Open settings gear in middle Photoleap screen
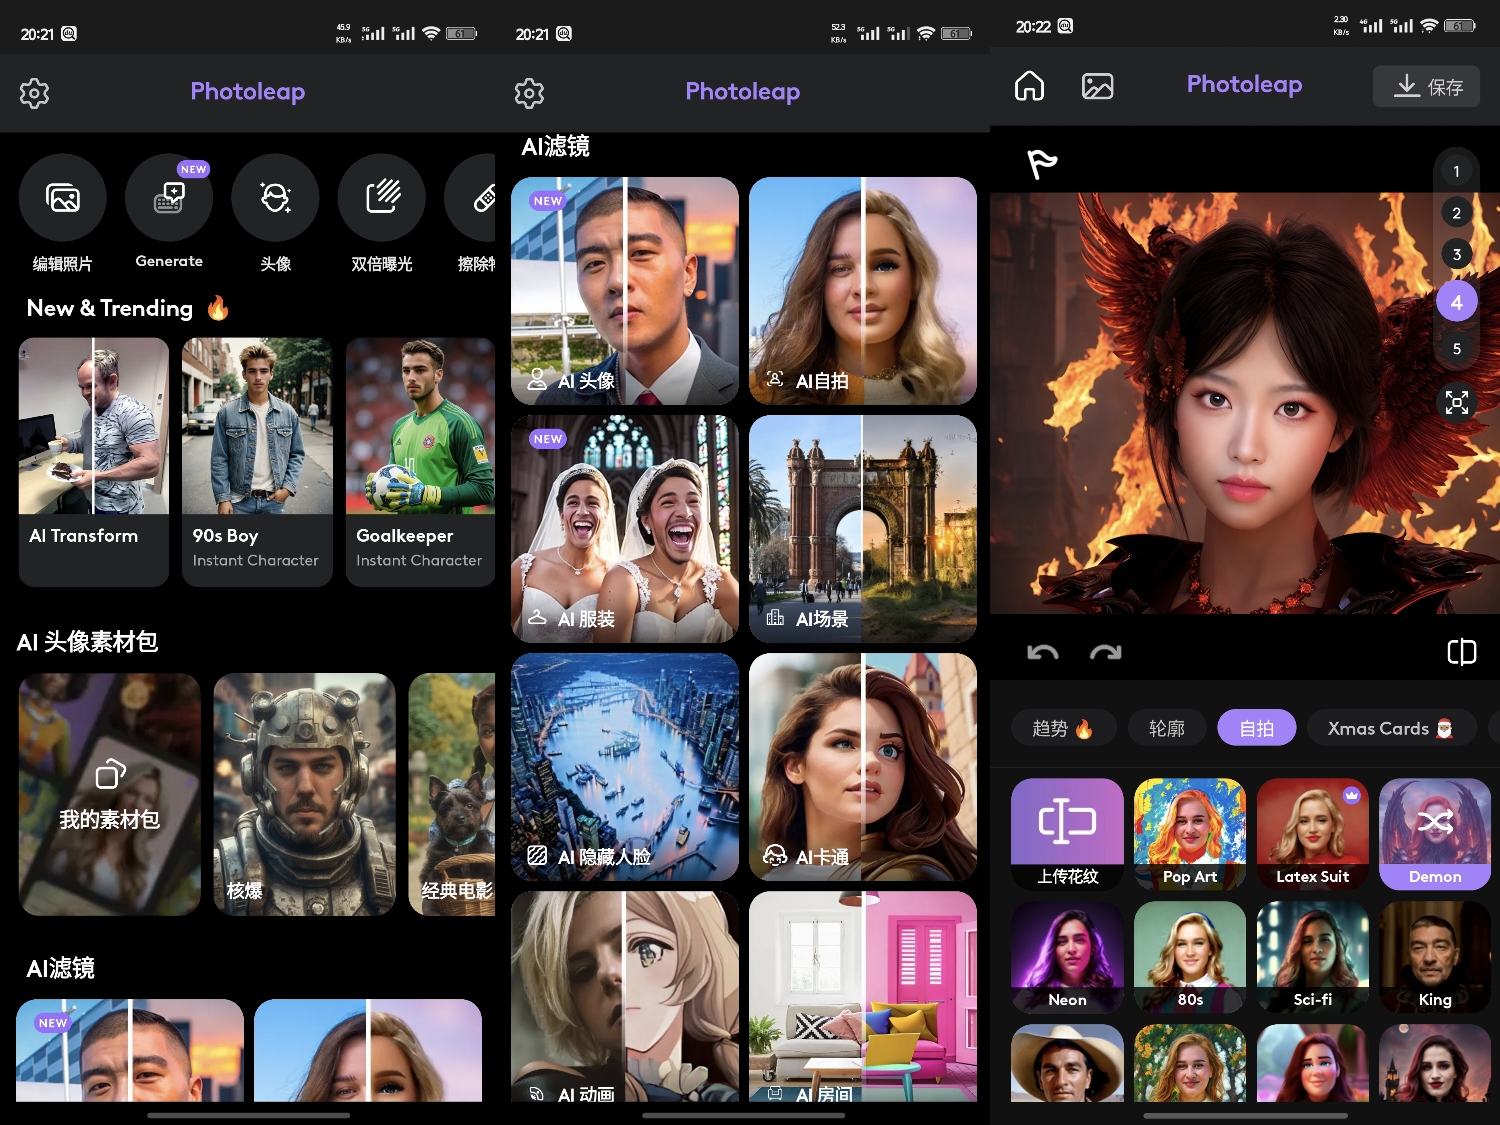The width and height of the screenshot is (1500, 1125). 529,93
